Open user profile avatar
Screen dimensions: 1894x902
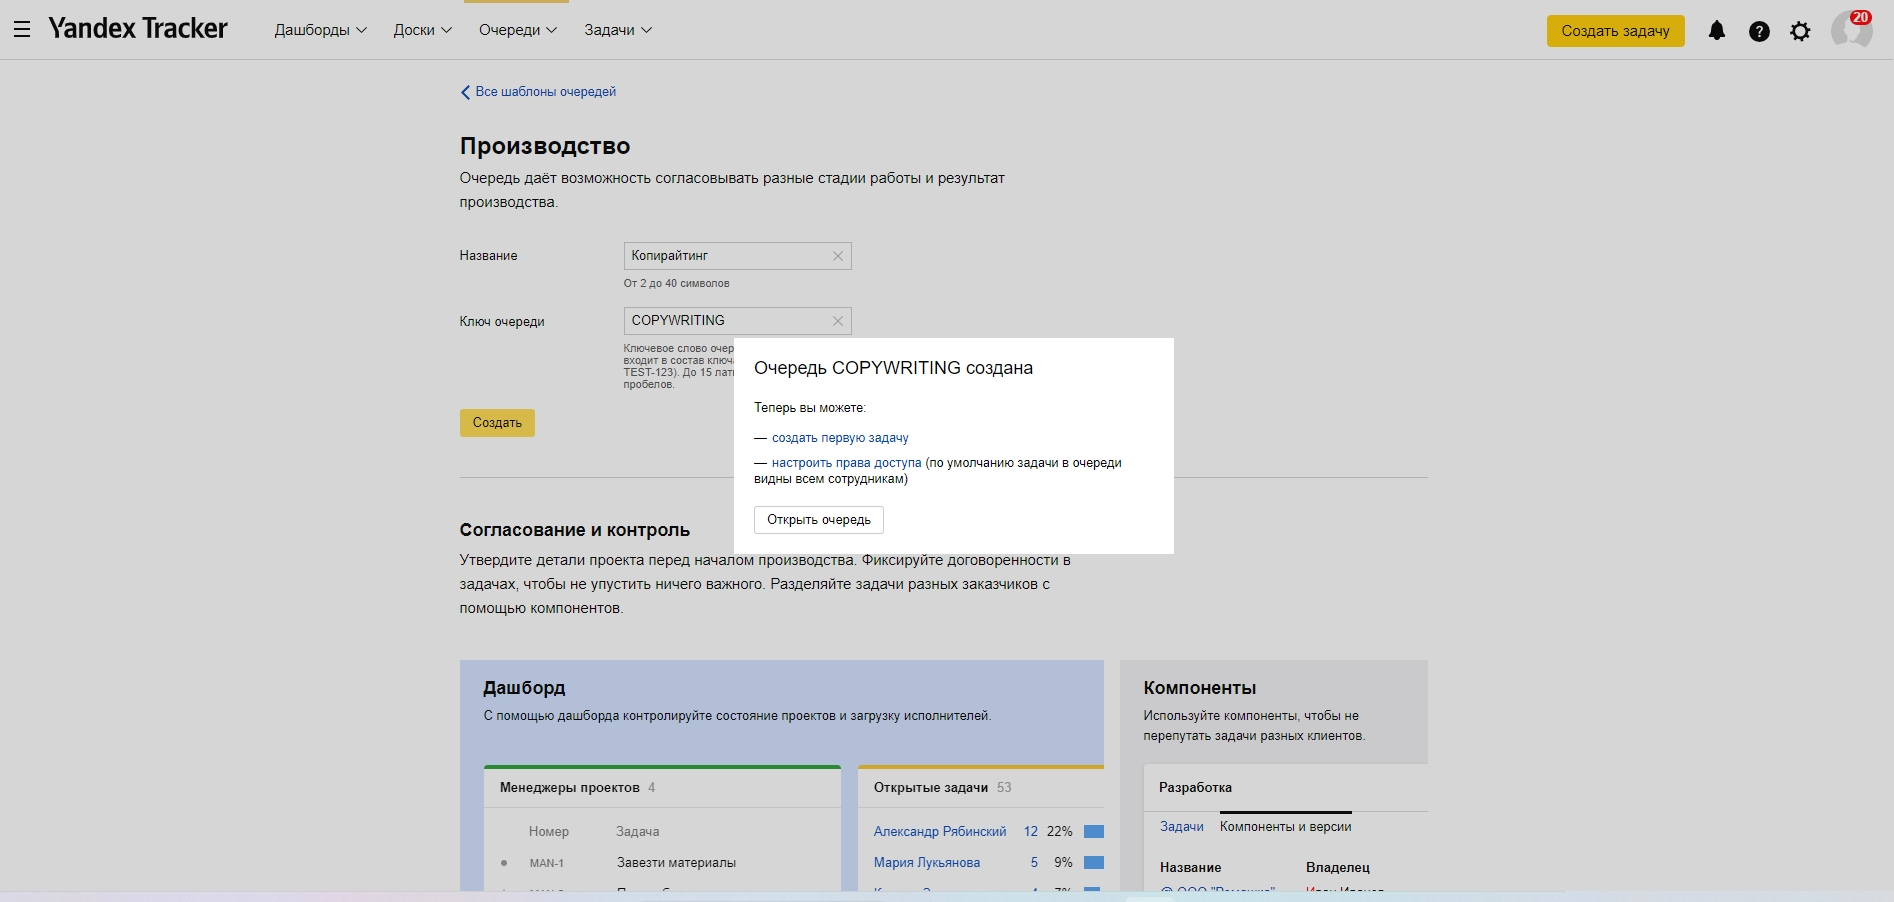tap(1851, 30)
